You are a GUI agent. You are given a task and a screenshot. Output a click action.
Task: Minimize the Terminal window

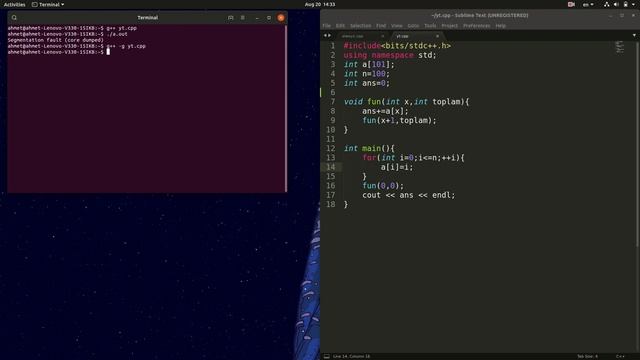click(x=257, y=18)
